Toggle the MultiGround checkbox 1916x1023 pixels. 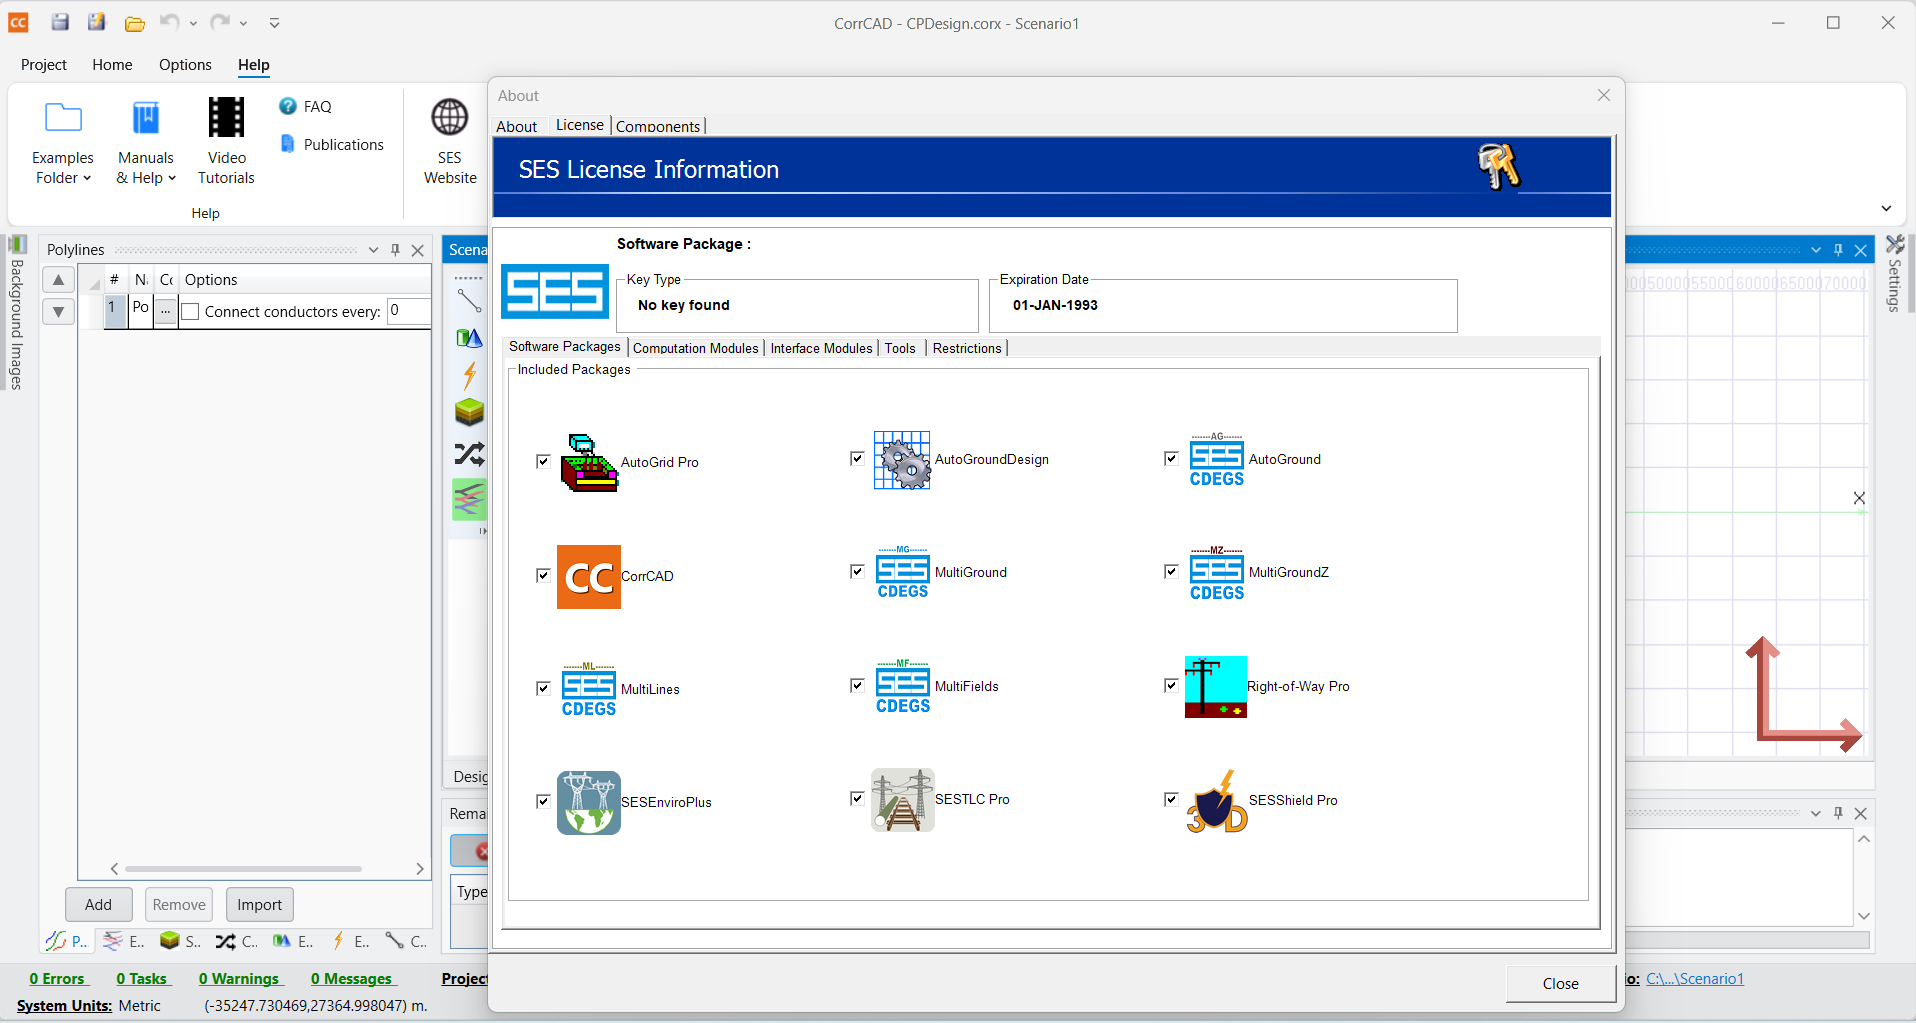click(x=857, y=572)
